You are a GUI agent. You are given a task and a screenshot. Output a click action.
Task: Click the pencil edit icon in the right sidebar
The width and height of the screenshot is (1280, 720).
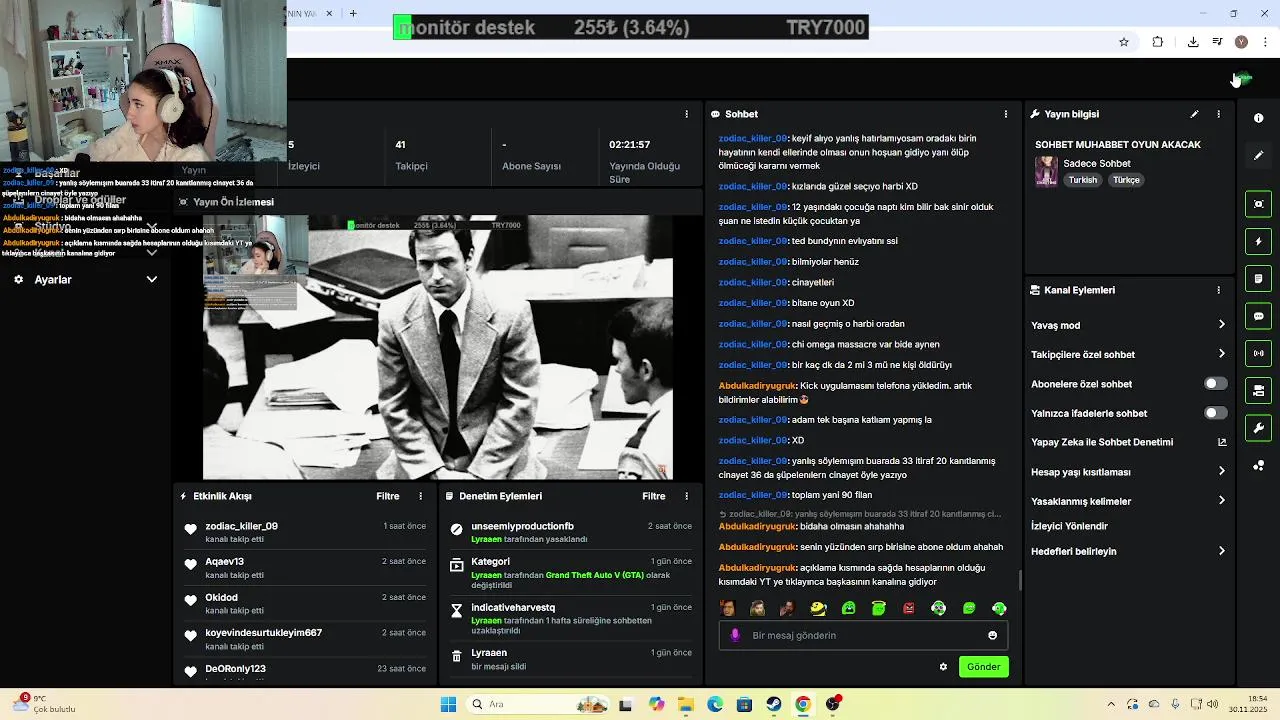coord(1258,155)
